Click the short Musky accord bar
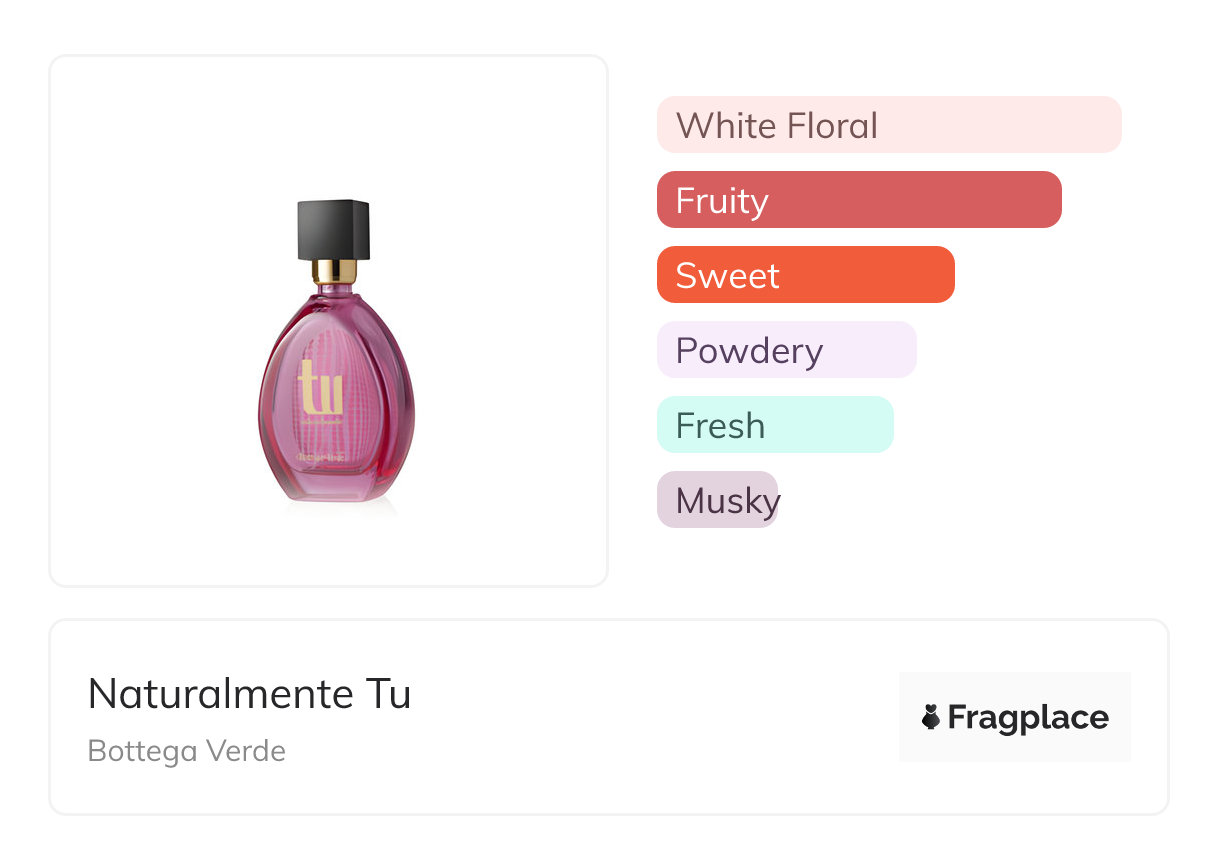Viewport: 1218px width, 864px height. pyautogui.click(x=717, y=500)
